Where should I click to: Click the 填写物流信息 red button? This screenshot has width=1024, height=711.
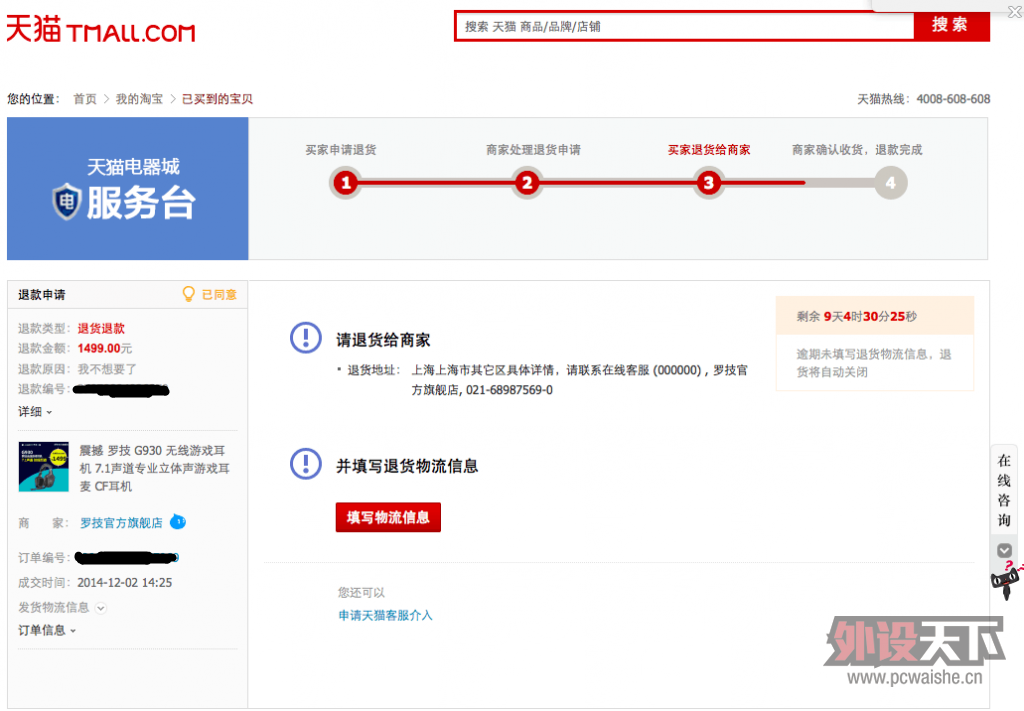tap(388, 517)
